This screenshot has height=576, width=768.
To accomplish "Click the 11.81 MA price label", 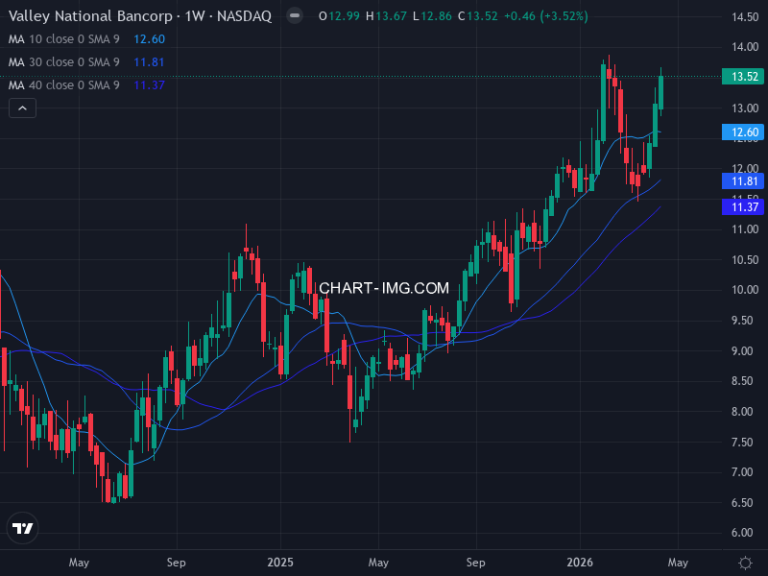I will (743, 181).
